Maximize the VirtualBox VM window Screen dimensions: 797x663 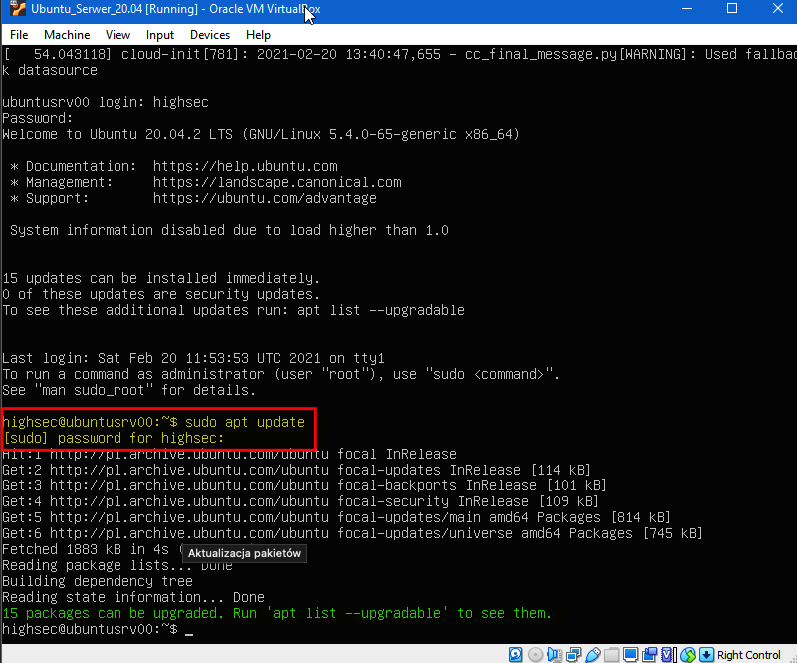tap(731, 10)
